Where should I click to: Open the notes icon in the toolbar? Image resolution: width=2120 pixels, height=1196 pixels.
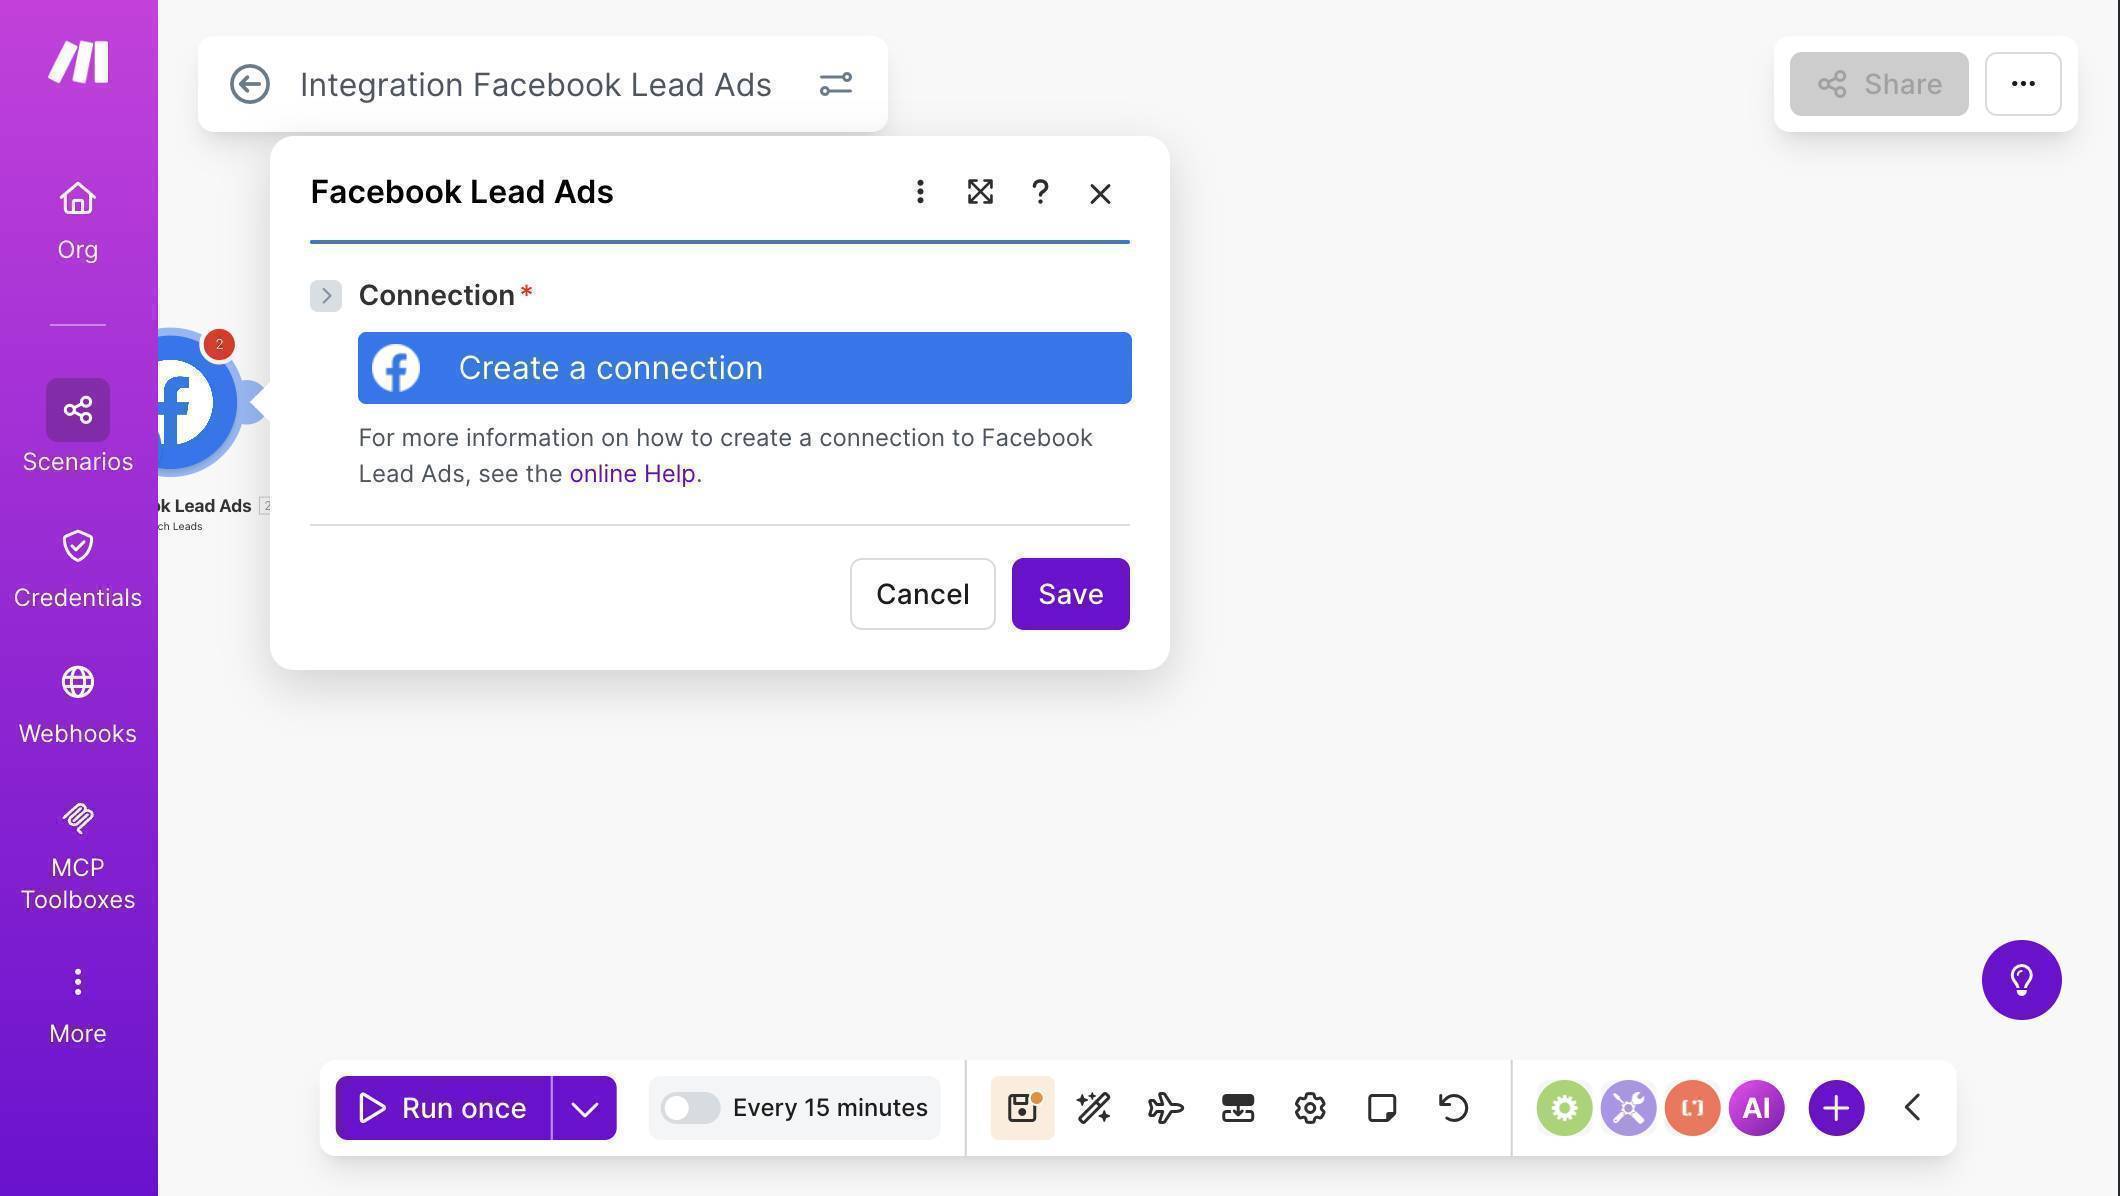click(1381, 1107)
